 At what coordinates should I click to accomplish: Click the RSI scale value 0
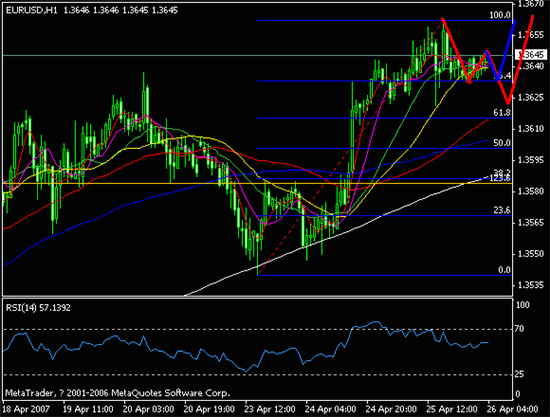click(x=518, y=395)
